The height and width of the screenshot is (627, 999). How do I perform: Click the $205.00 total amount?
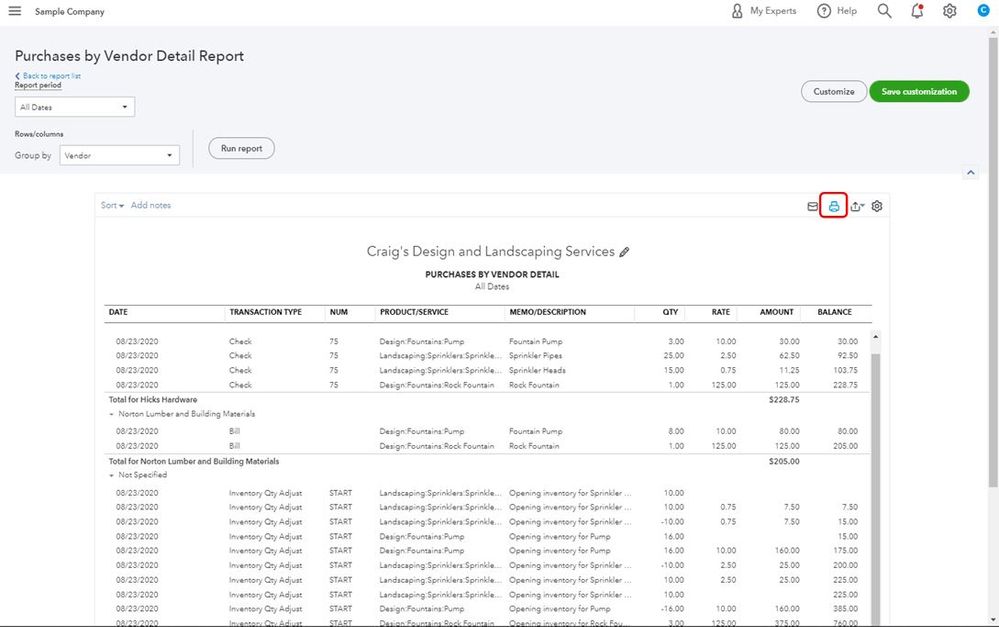(784, 461)
